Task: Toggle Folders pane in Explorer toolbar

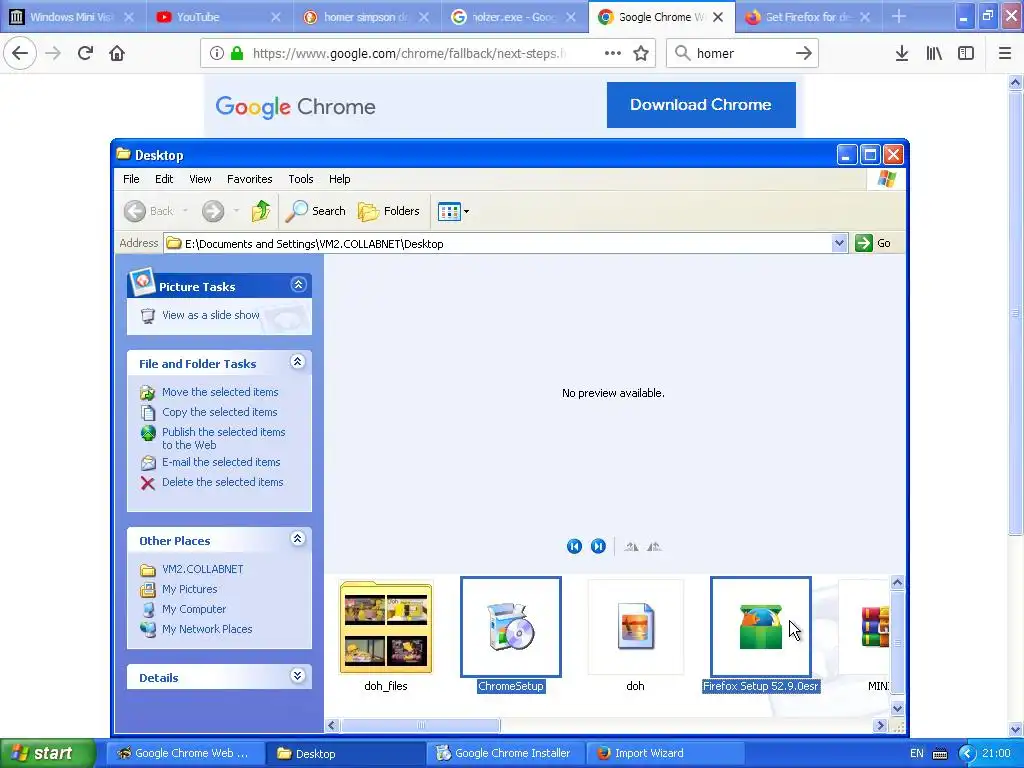Action: coord(389,211)
